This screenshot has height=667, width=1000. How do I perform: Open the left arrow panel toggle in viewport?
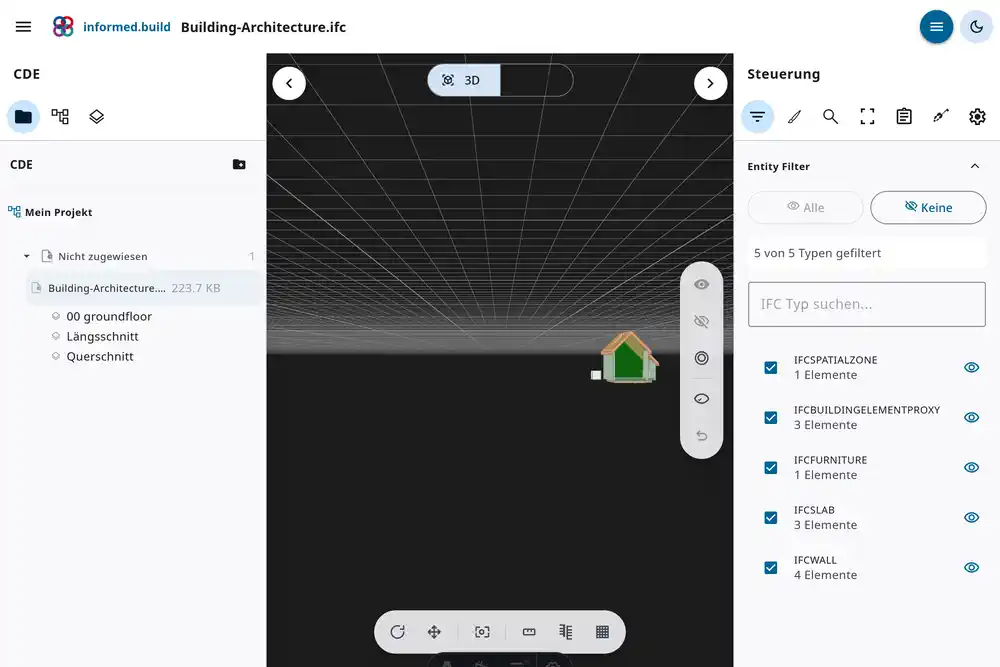(x=289, y=83)
